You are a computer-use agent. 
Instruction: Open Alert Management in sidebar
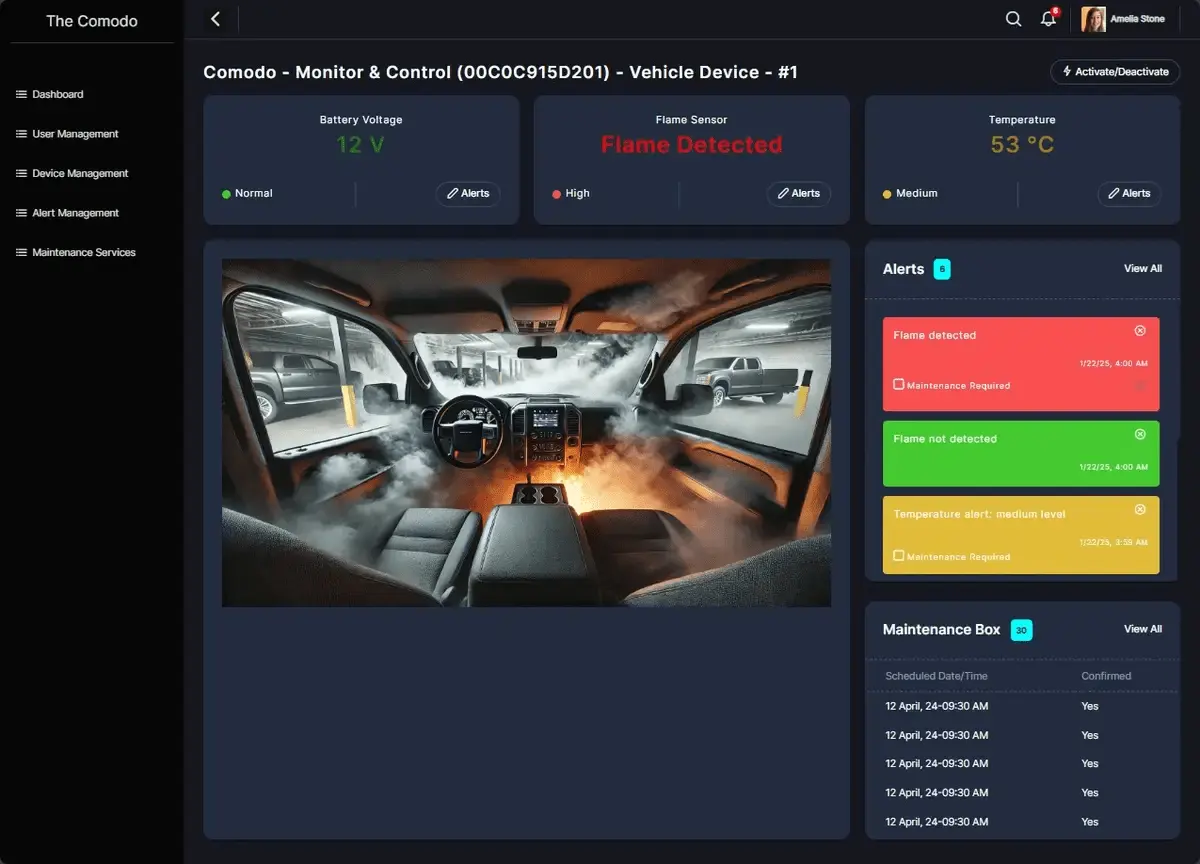click(x=75, y=213)
